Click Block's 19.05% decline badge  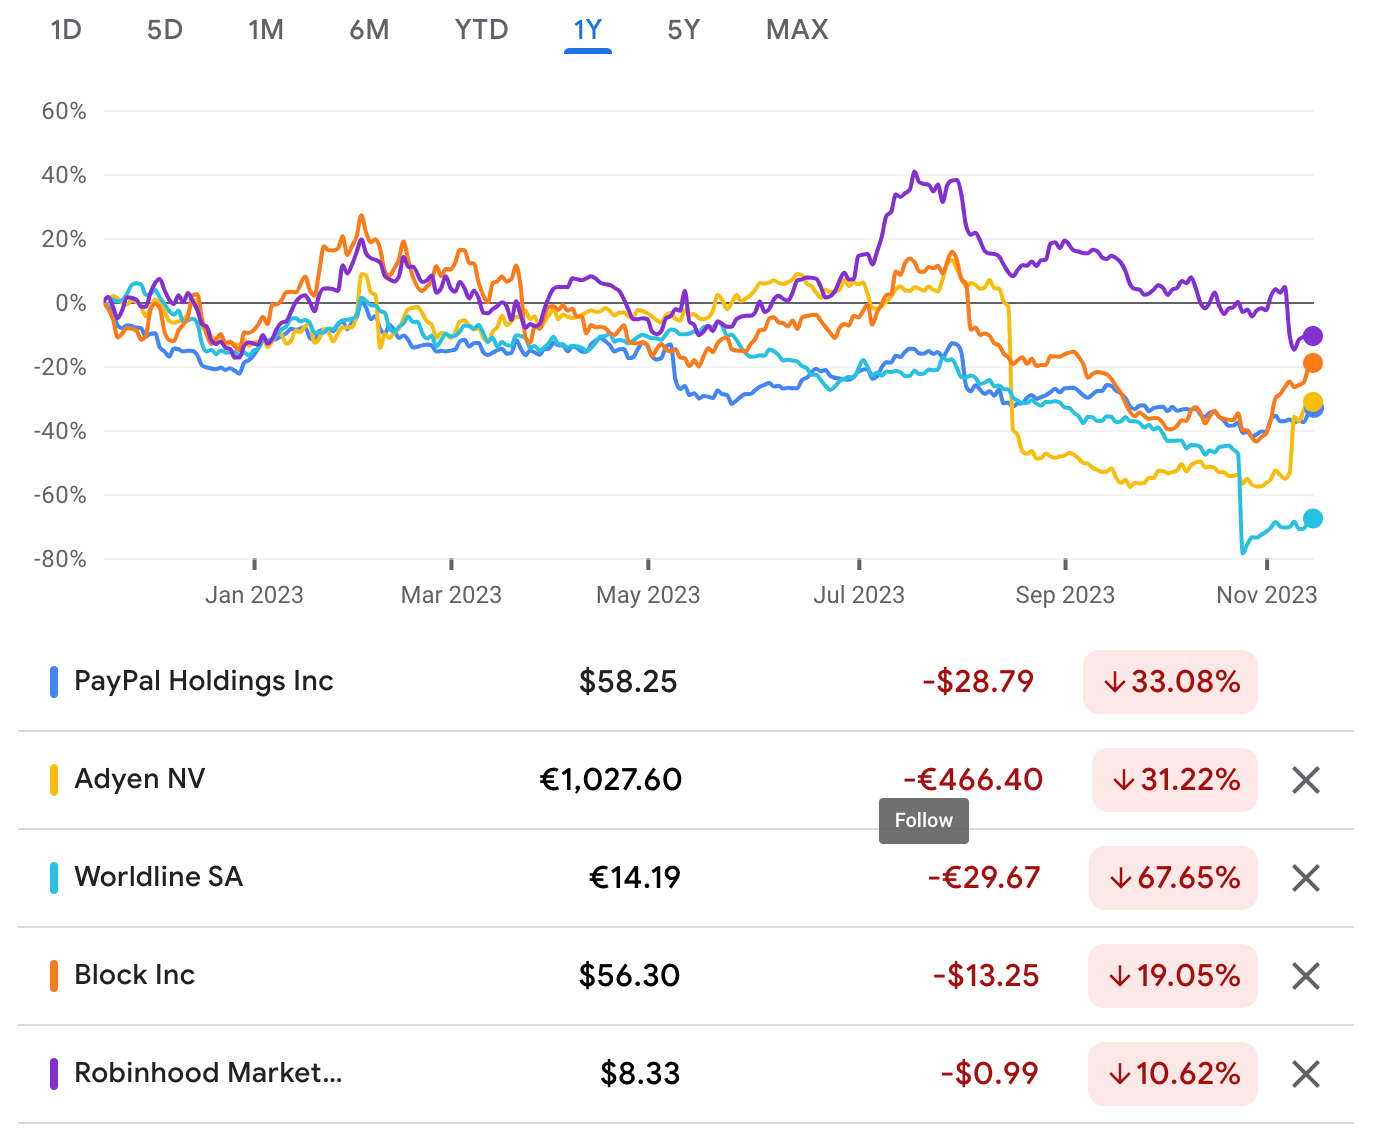(1173, 976)
